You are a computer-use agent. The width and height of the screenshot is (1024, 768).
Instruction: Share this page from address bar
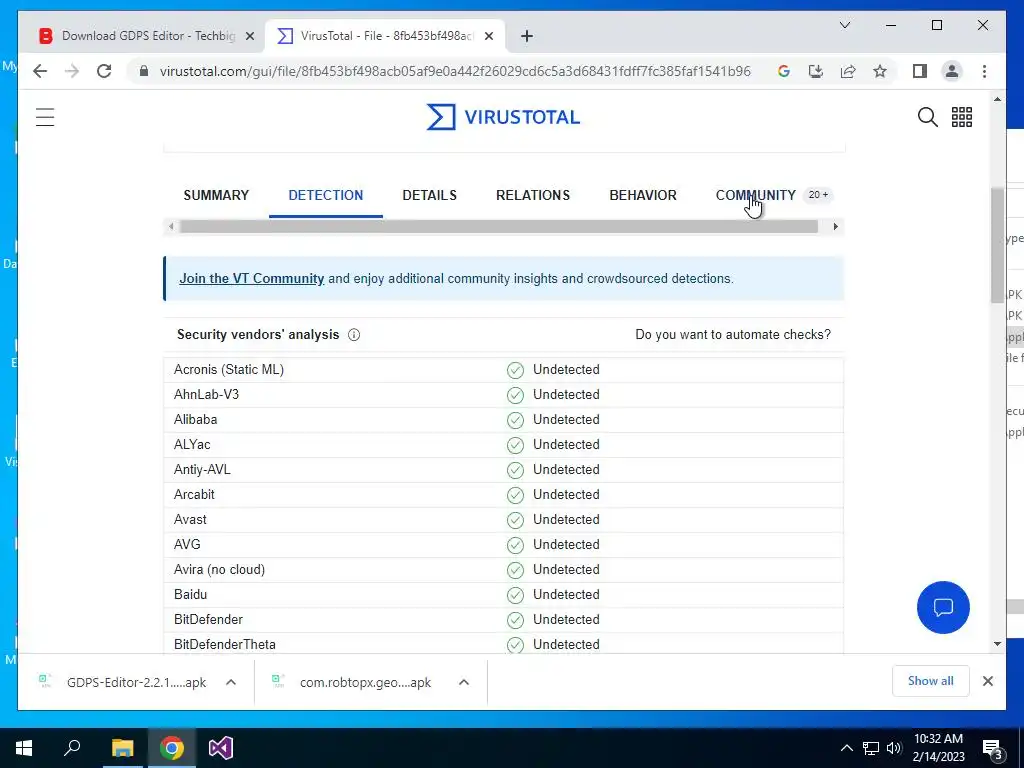(848, 71)
